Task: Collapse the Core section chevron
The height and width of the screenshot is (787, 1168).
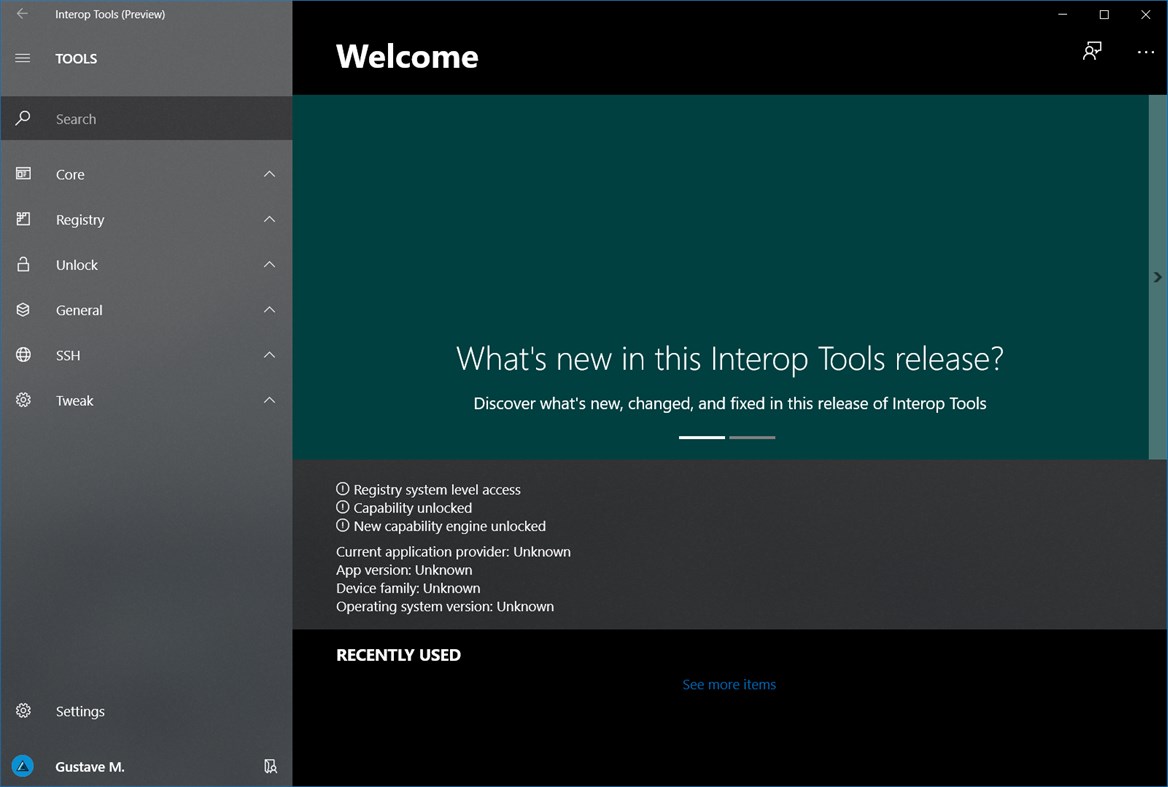Action: (x=270, y=174)
